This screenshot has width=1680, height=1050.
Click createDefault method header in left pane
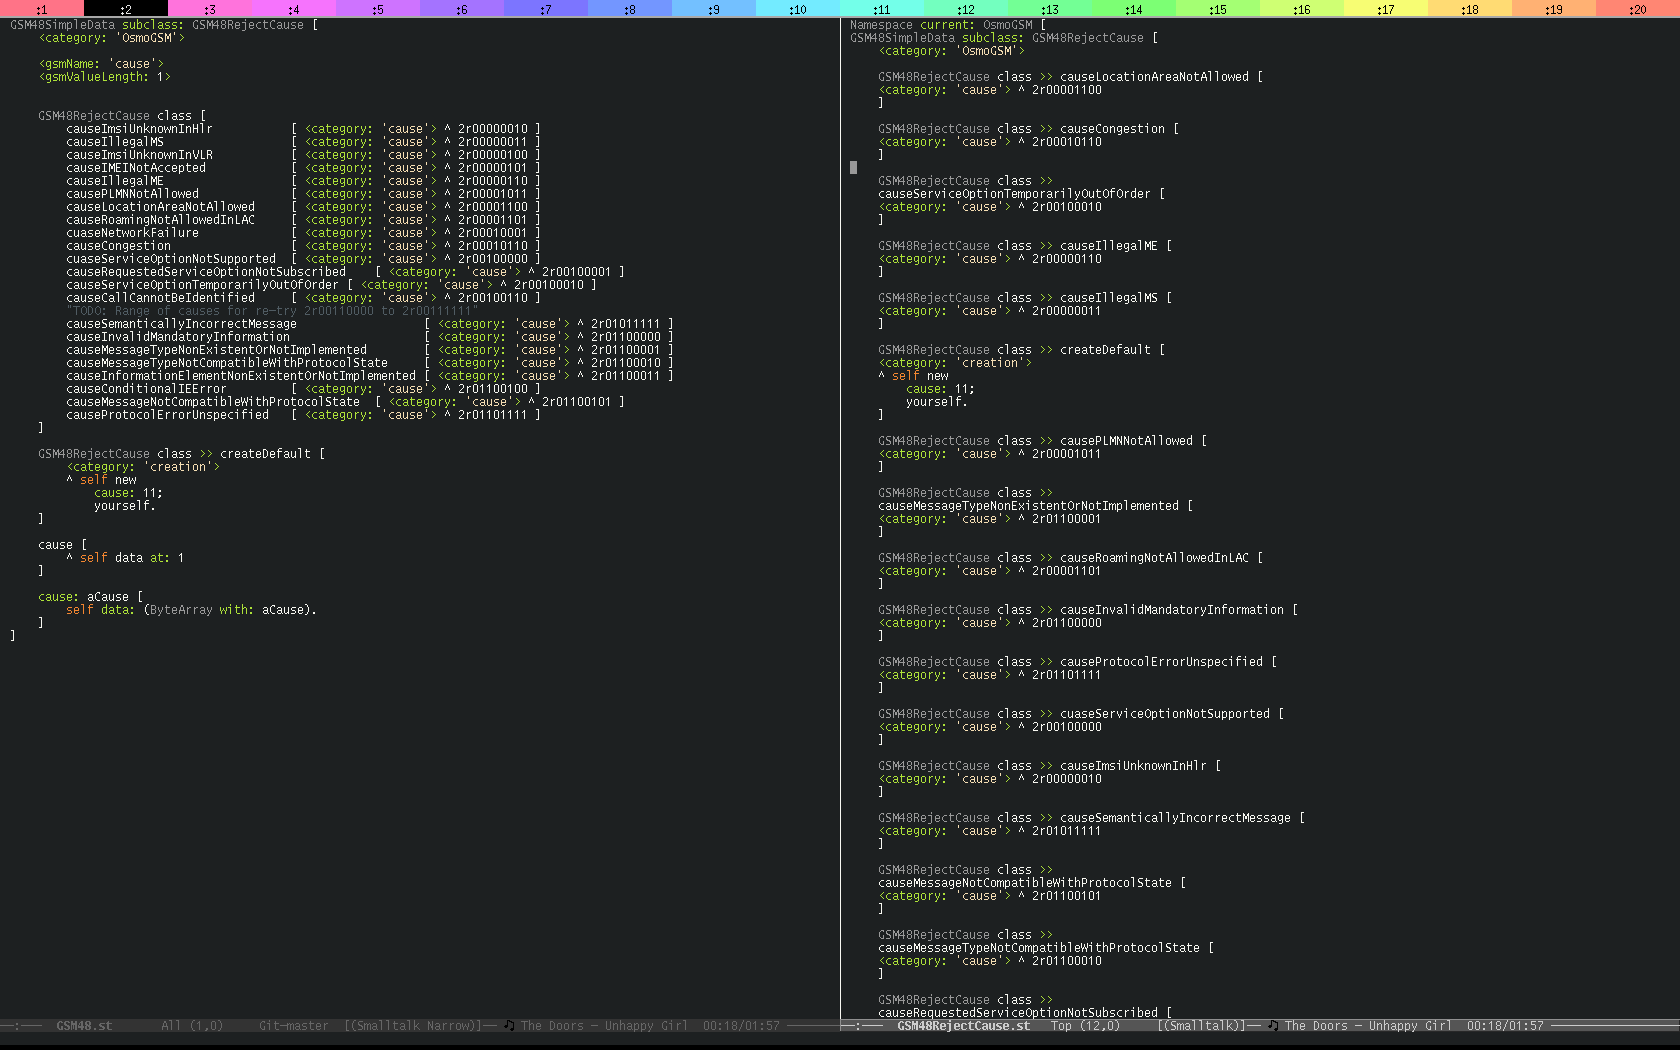(x=181, y=454)
